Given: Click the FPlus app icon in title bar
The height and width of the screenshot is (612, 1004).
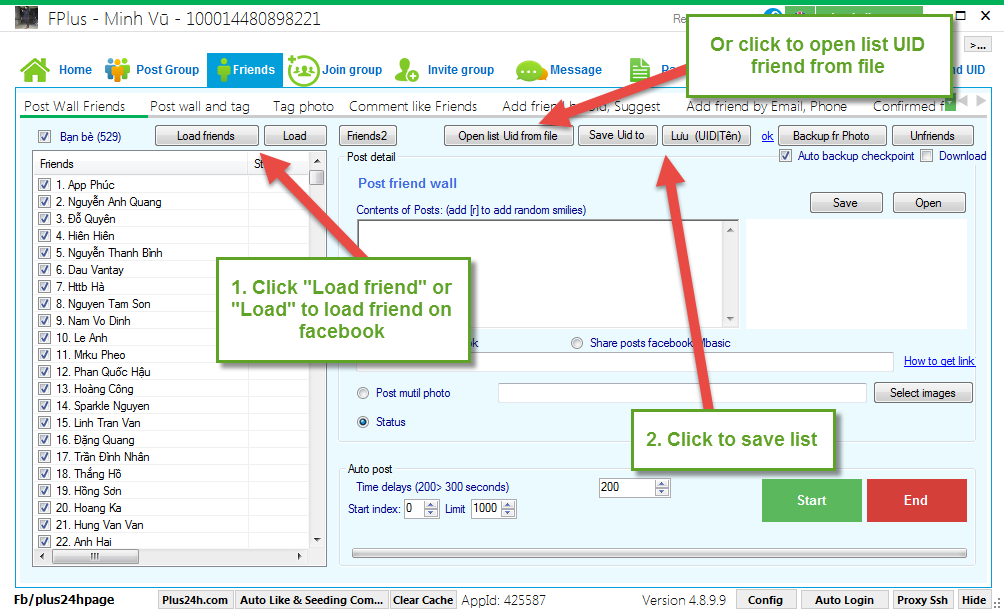Looking at the screenshot, I should (x=26, y=18).
